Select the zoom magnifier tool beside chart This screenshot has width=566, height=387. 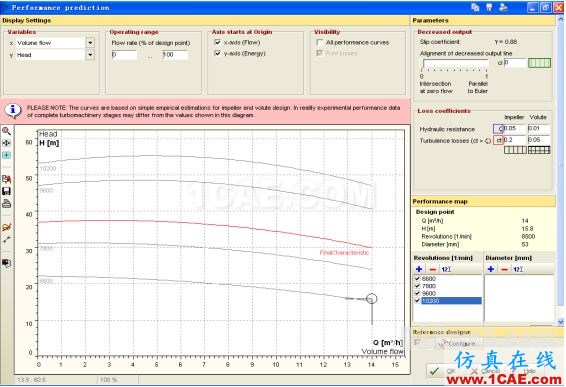pos(6,131)
